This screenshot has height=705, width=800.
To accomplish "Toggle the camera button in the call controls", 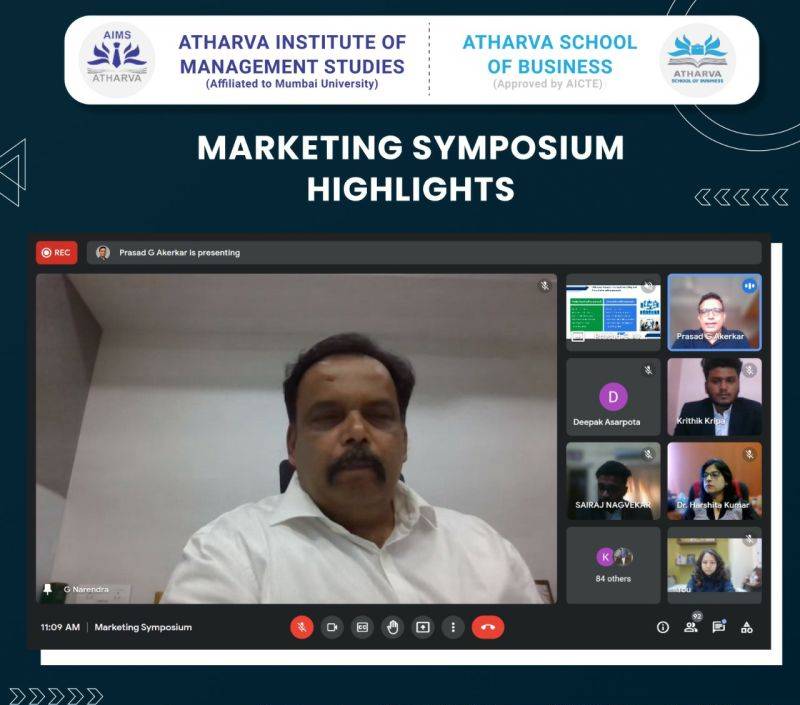I will click(x=332, y=627).
